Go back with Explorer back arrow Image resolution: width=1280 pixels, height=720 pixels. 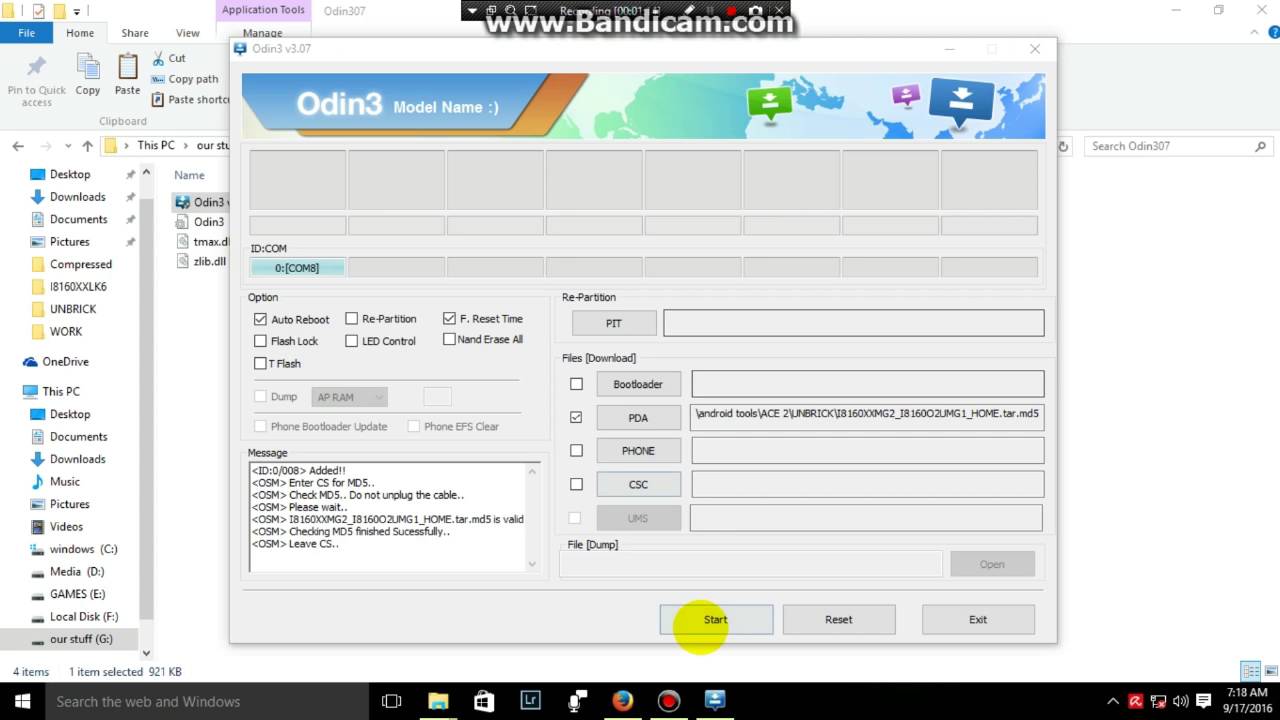18,146
